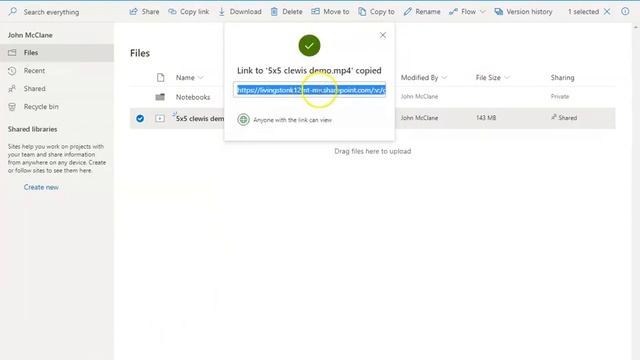Click Share label in the toolbar
The height and width of the screenshot is (360, 640).
[150, 11]
